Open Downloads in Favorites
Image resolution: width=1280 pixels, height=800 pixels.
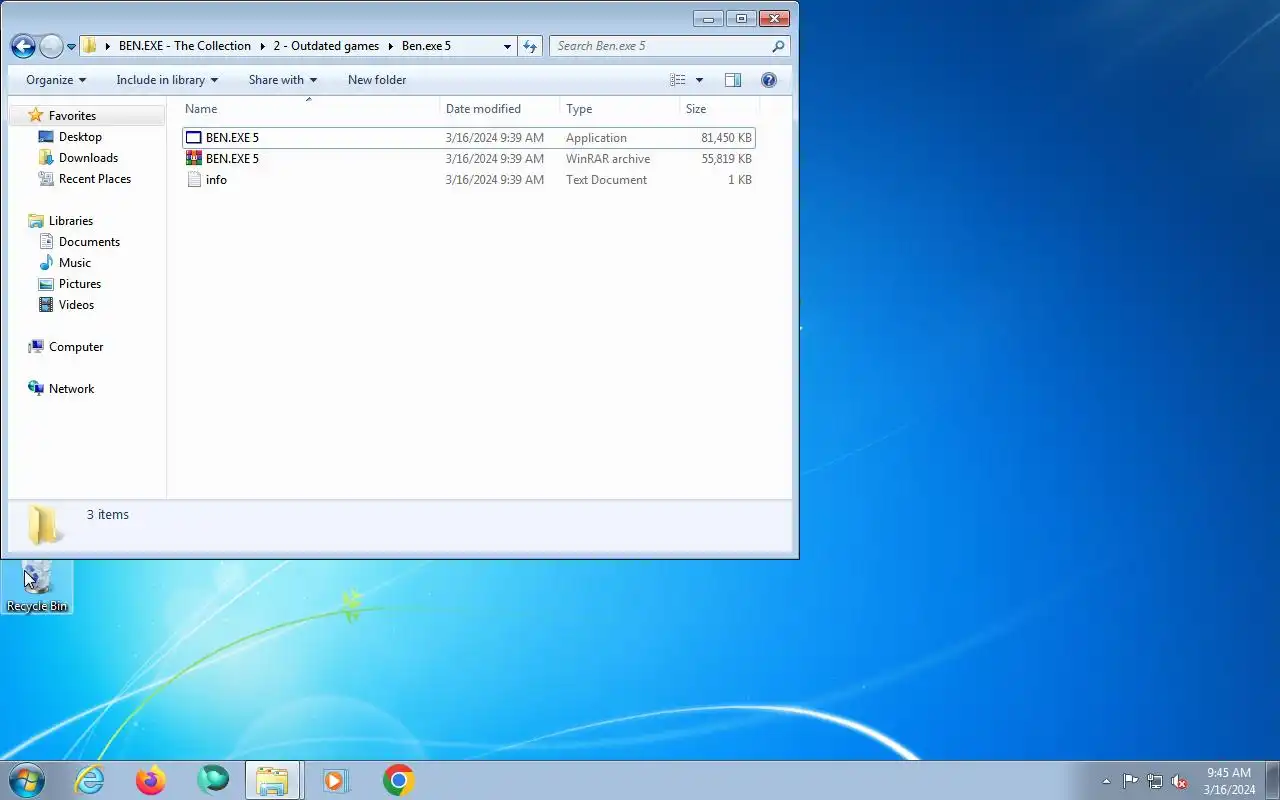click(88, 158)
